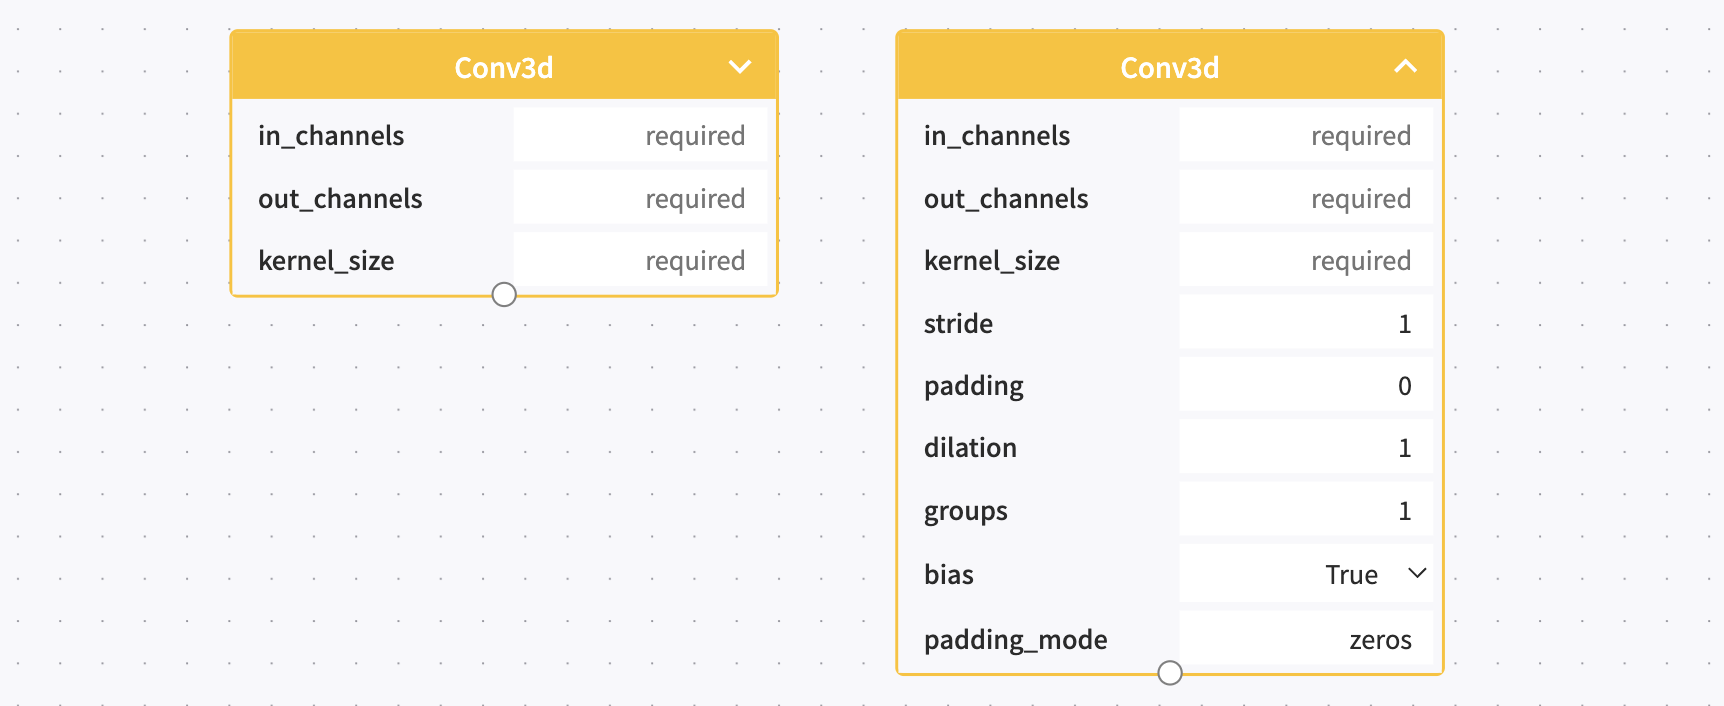Select the dilation value field

[x=1306, y=447]
